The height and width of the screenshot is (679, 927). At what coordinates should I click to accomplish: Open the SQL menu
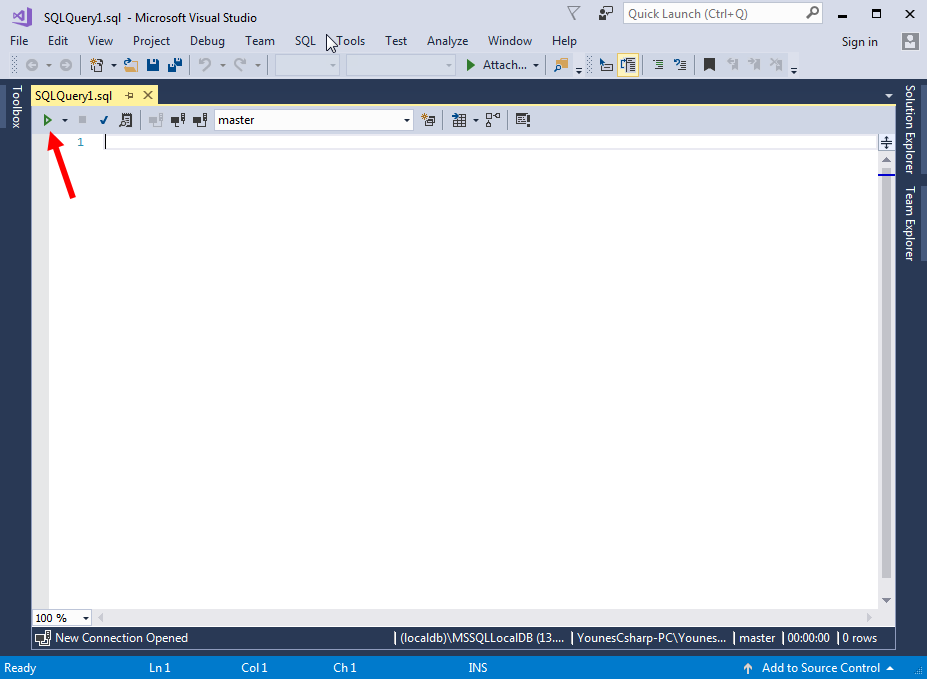[304, 41]
